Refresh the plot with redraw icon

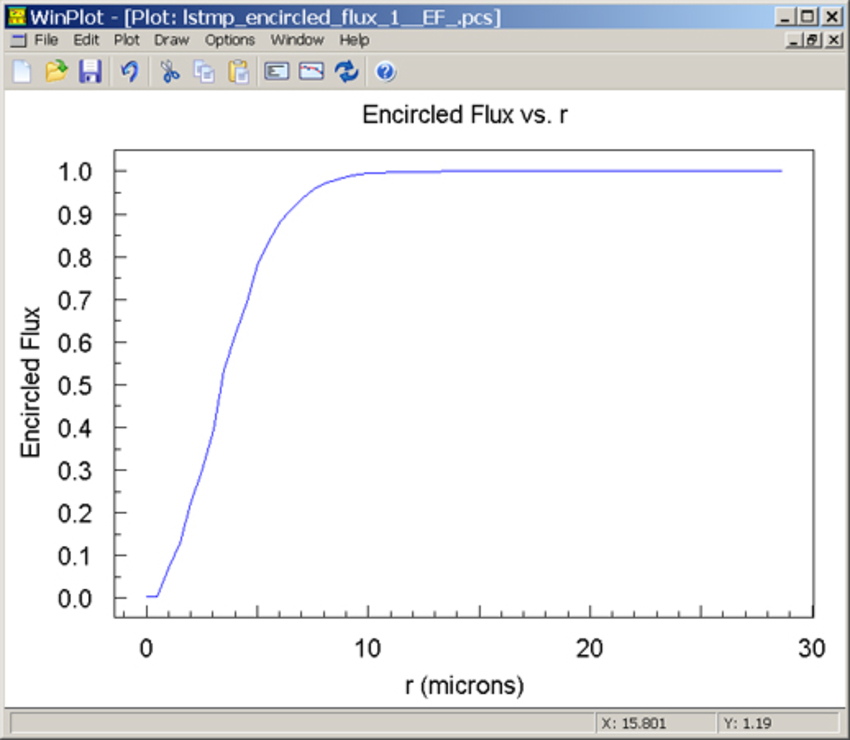click(345, 71)
